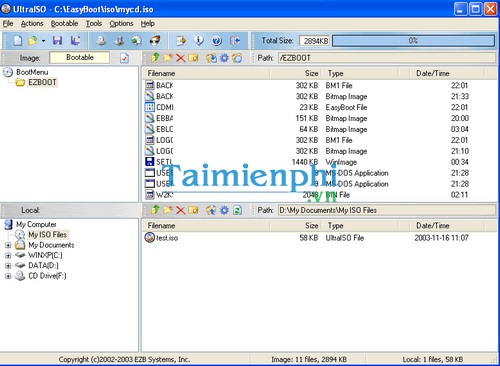Click the Add Files page-with-arrow toolbar icon
The height and width of the screenshot is (366, 500).
[x=181, y=41]
